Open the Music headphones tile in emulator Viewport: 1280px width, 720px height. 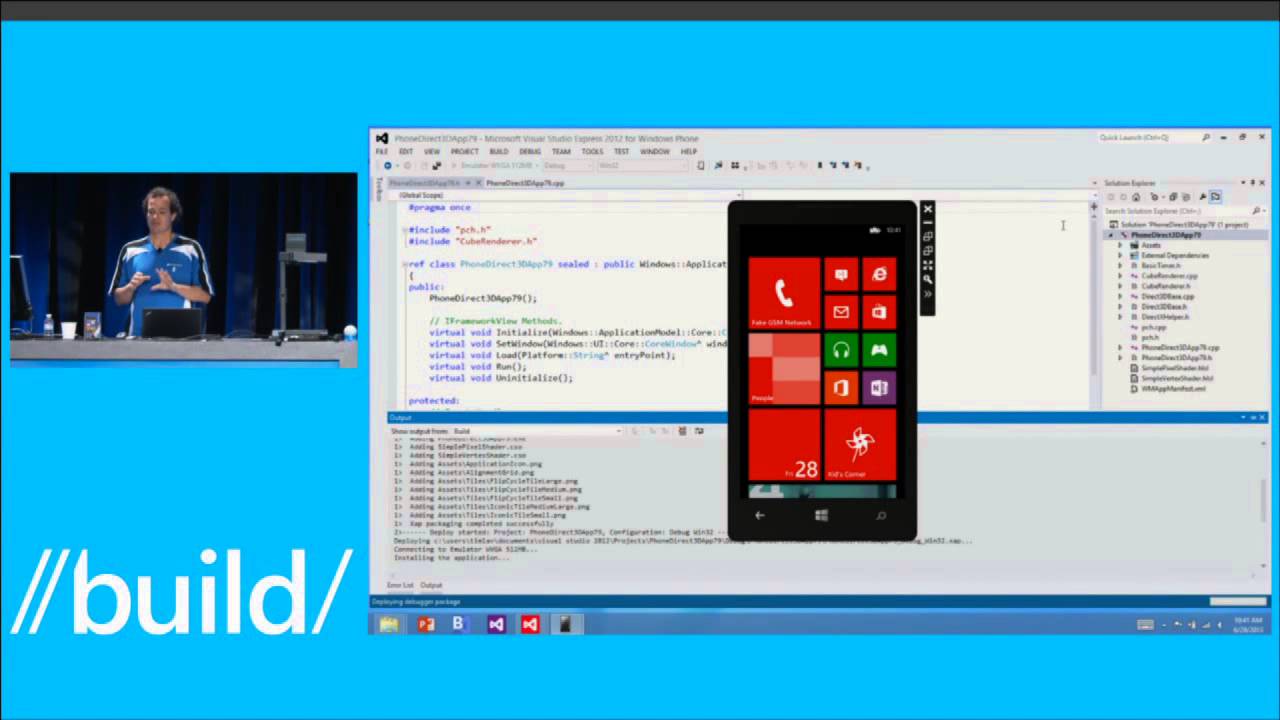tap(841, 350)
